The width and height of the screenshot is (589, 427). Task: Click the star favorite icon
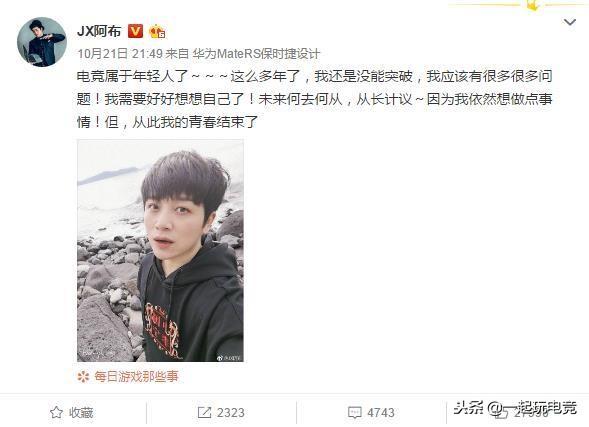coord(56,412)
